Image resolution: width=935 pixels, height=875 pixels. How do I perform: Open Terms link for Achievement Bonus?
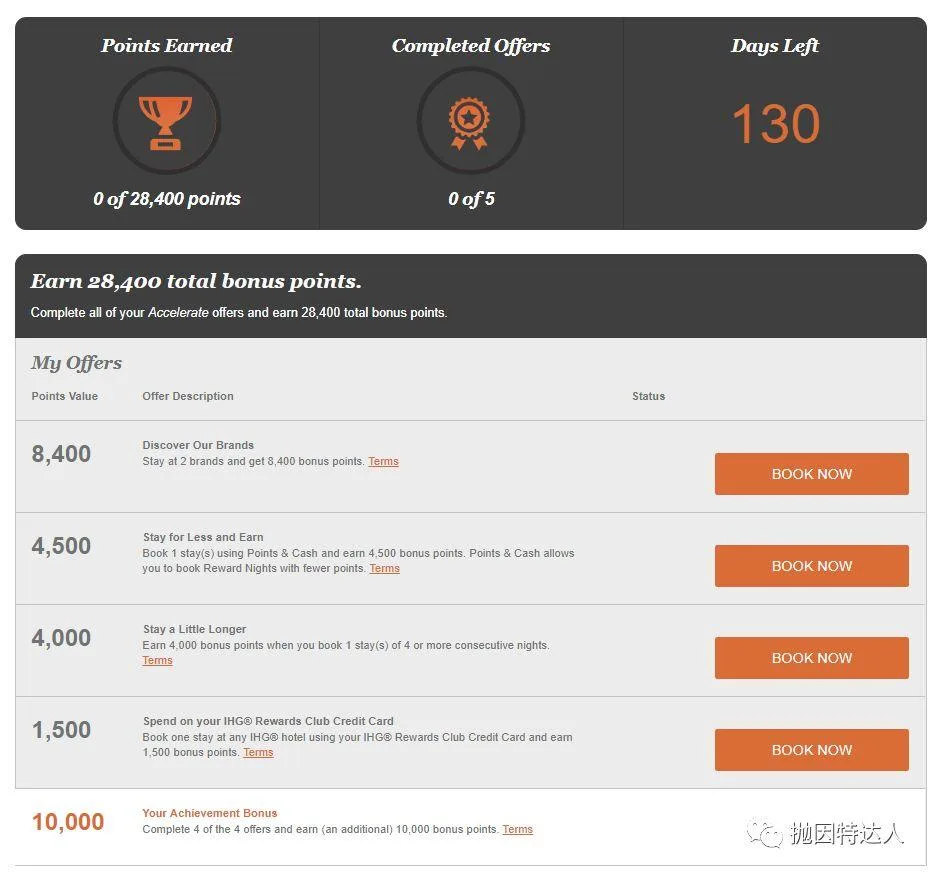518,829
